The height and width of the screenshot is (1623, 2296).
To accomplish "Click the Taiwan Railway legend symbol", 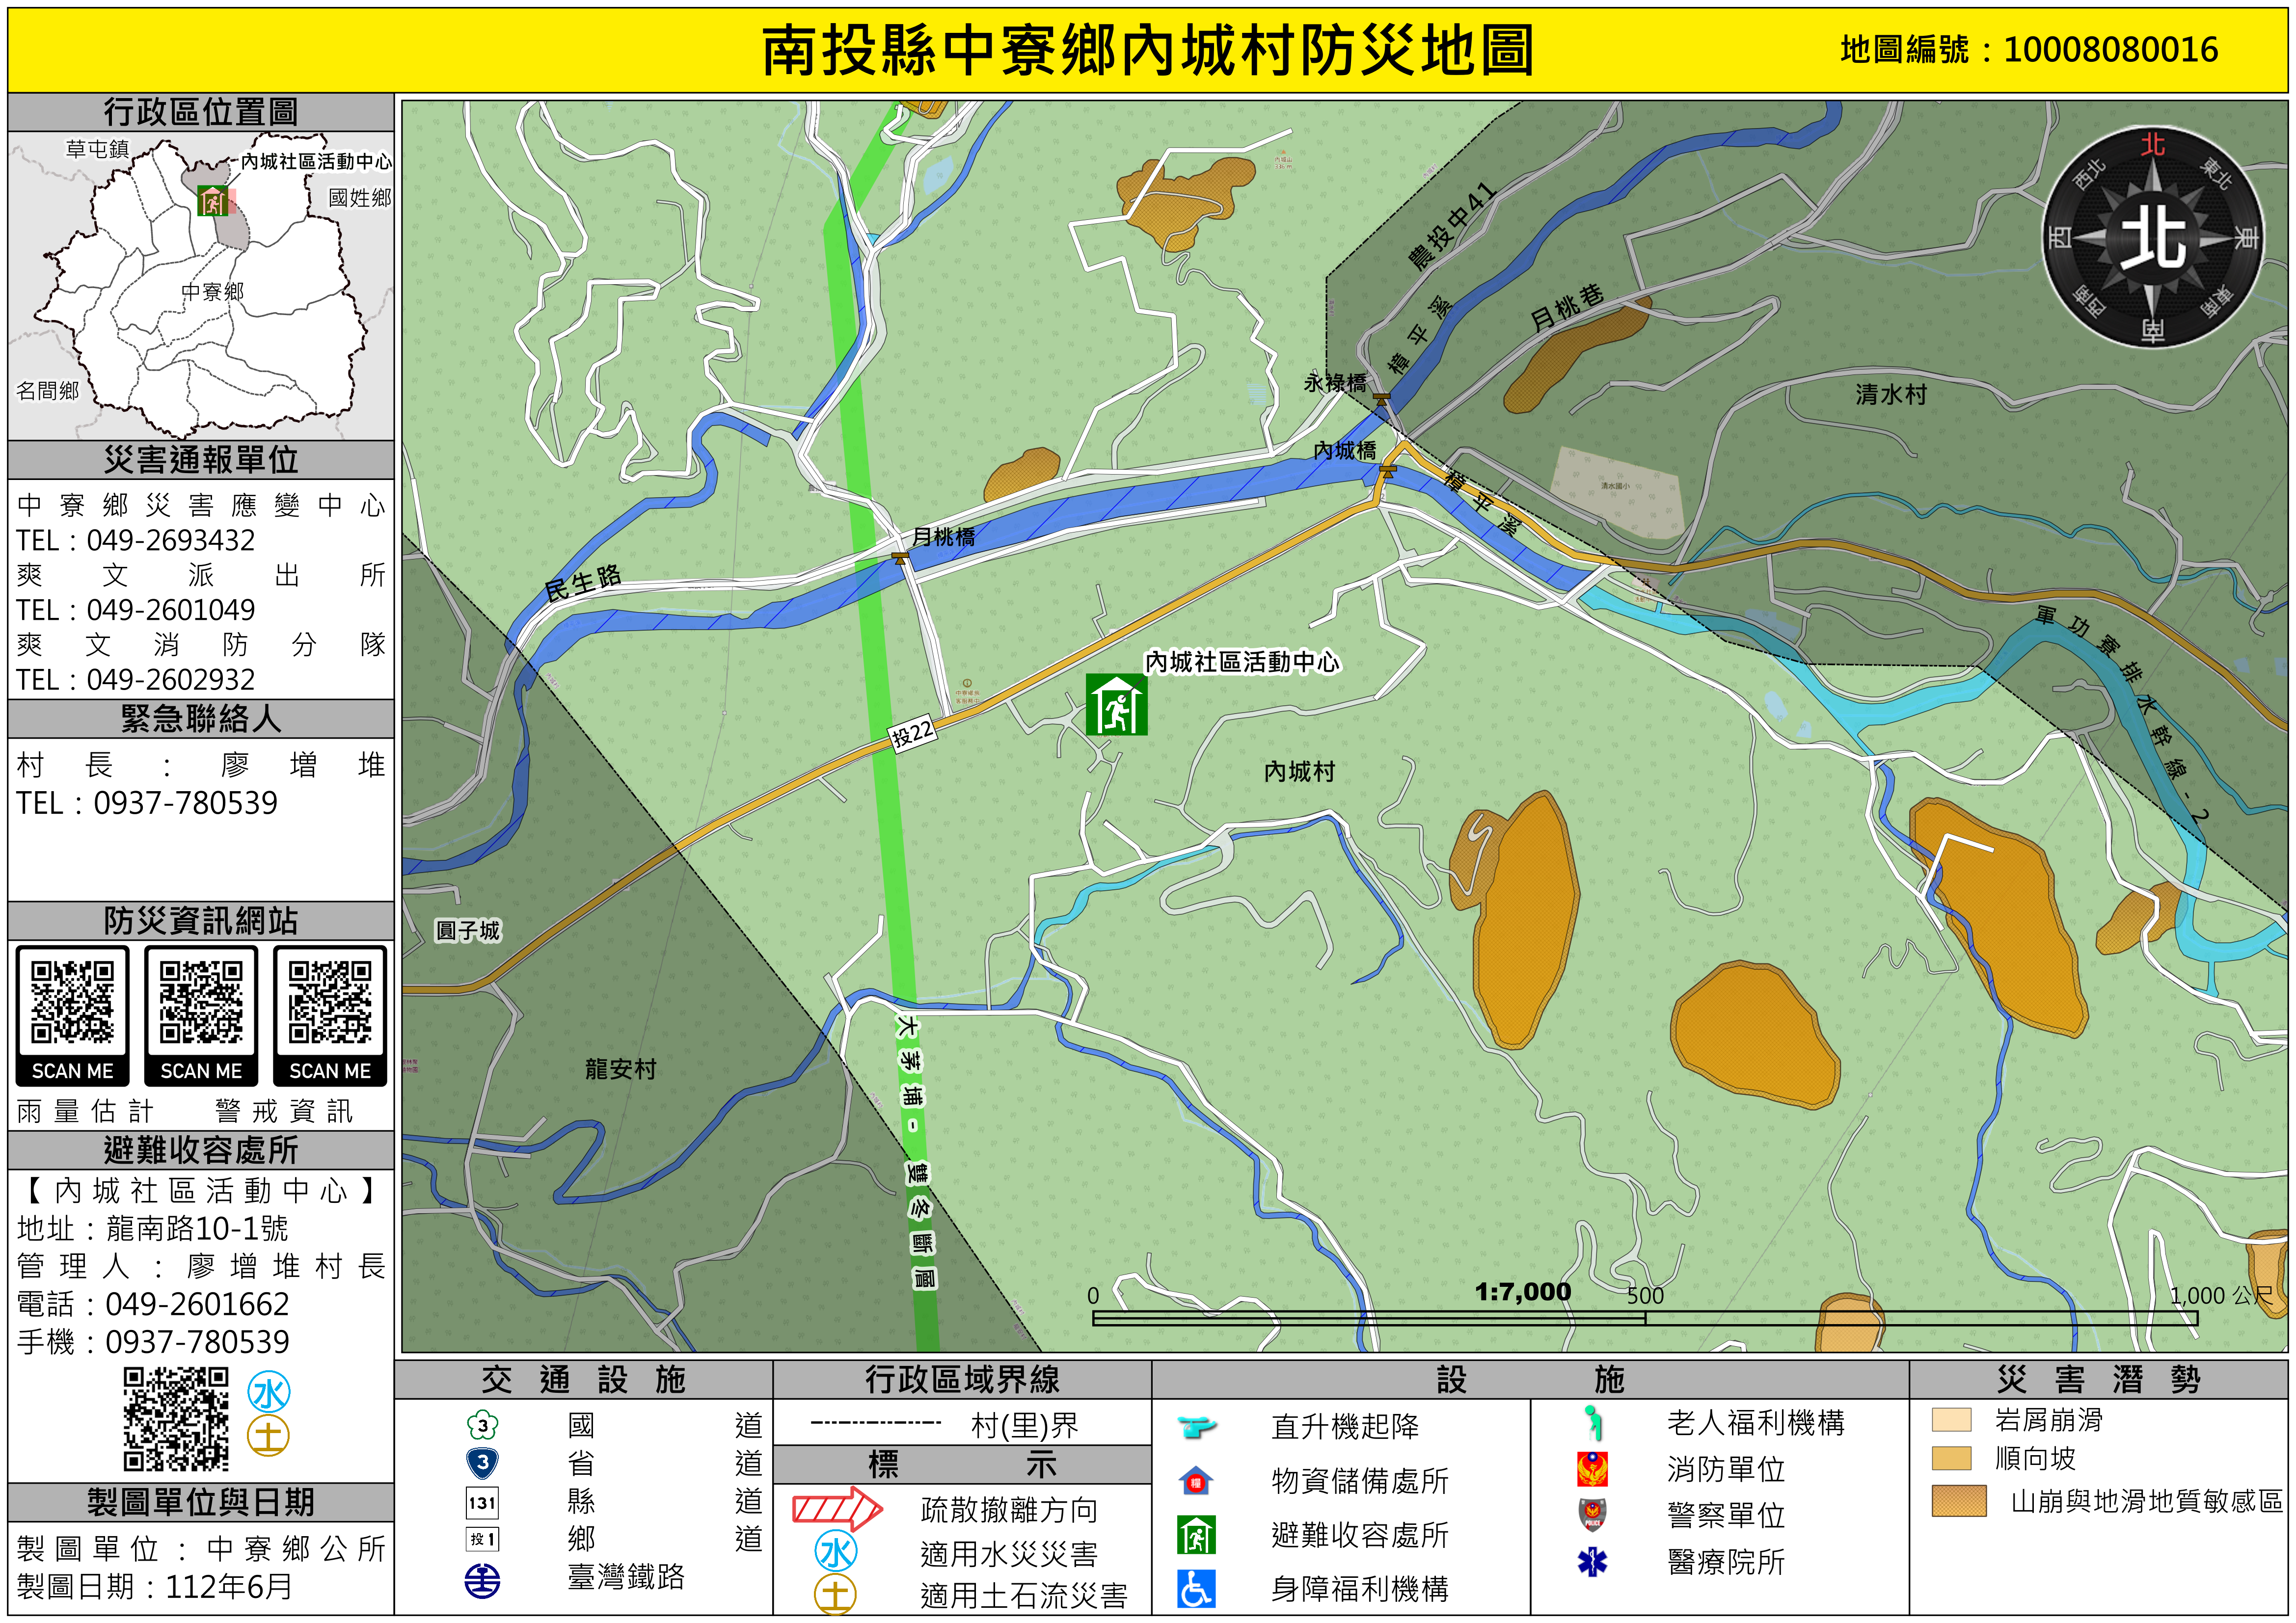I will [483, 1580].
